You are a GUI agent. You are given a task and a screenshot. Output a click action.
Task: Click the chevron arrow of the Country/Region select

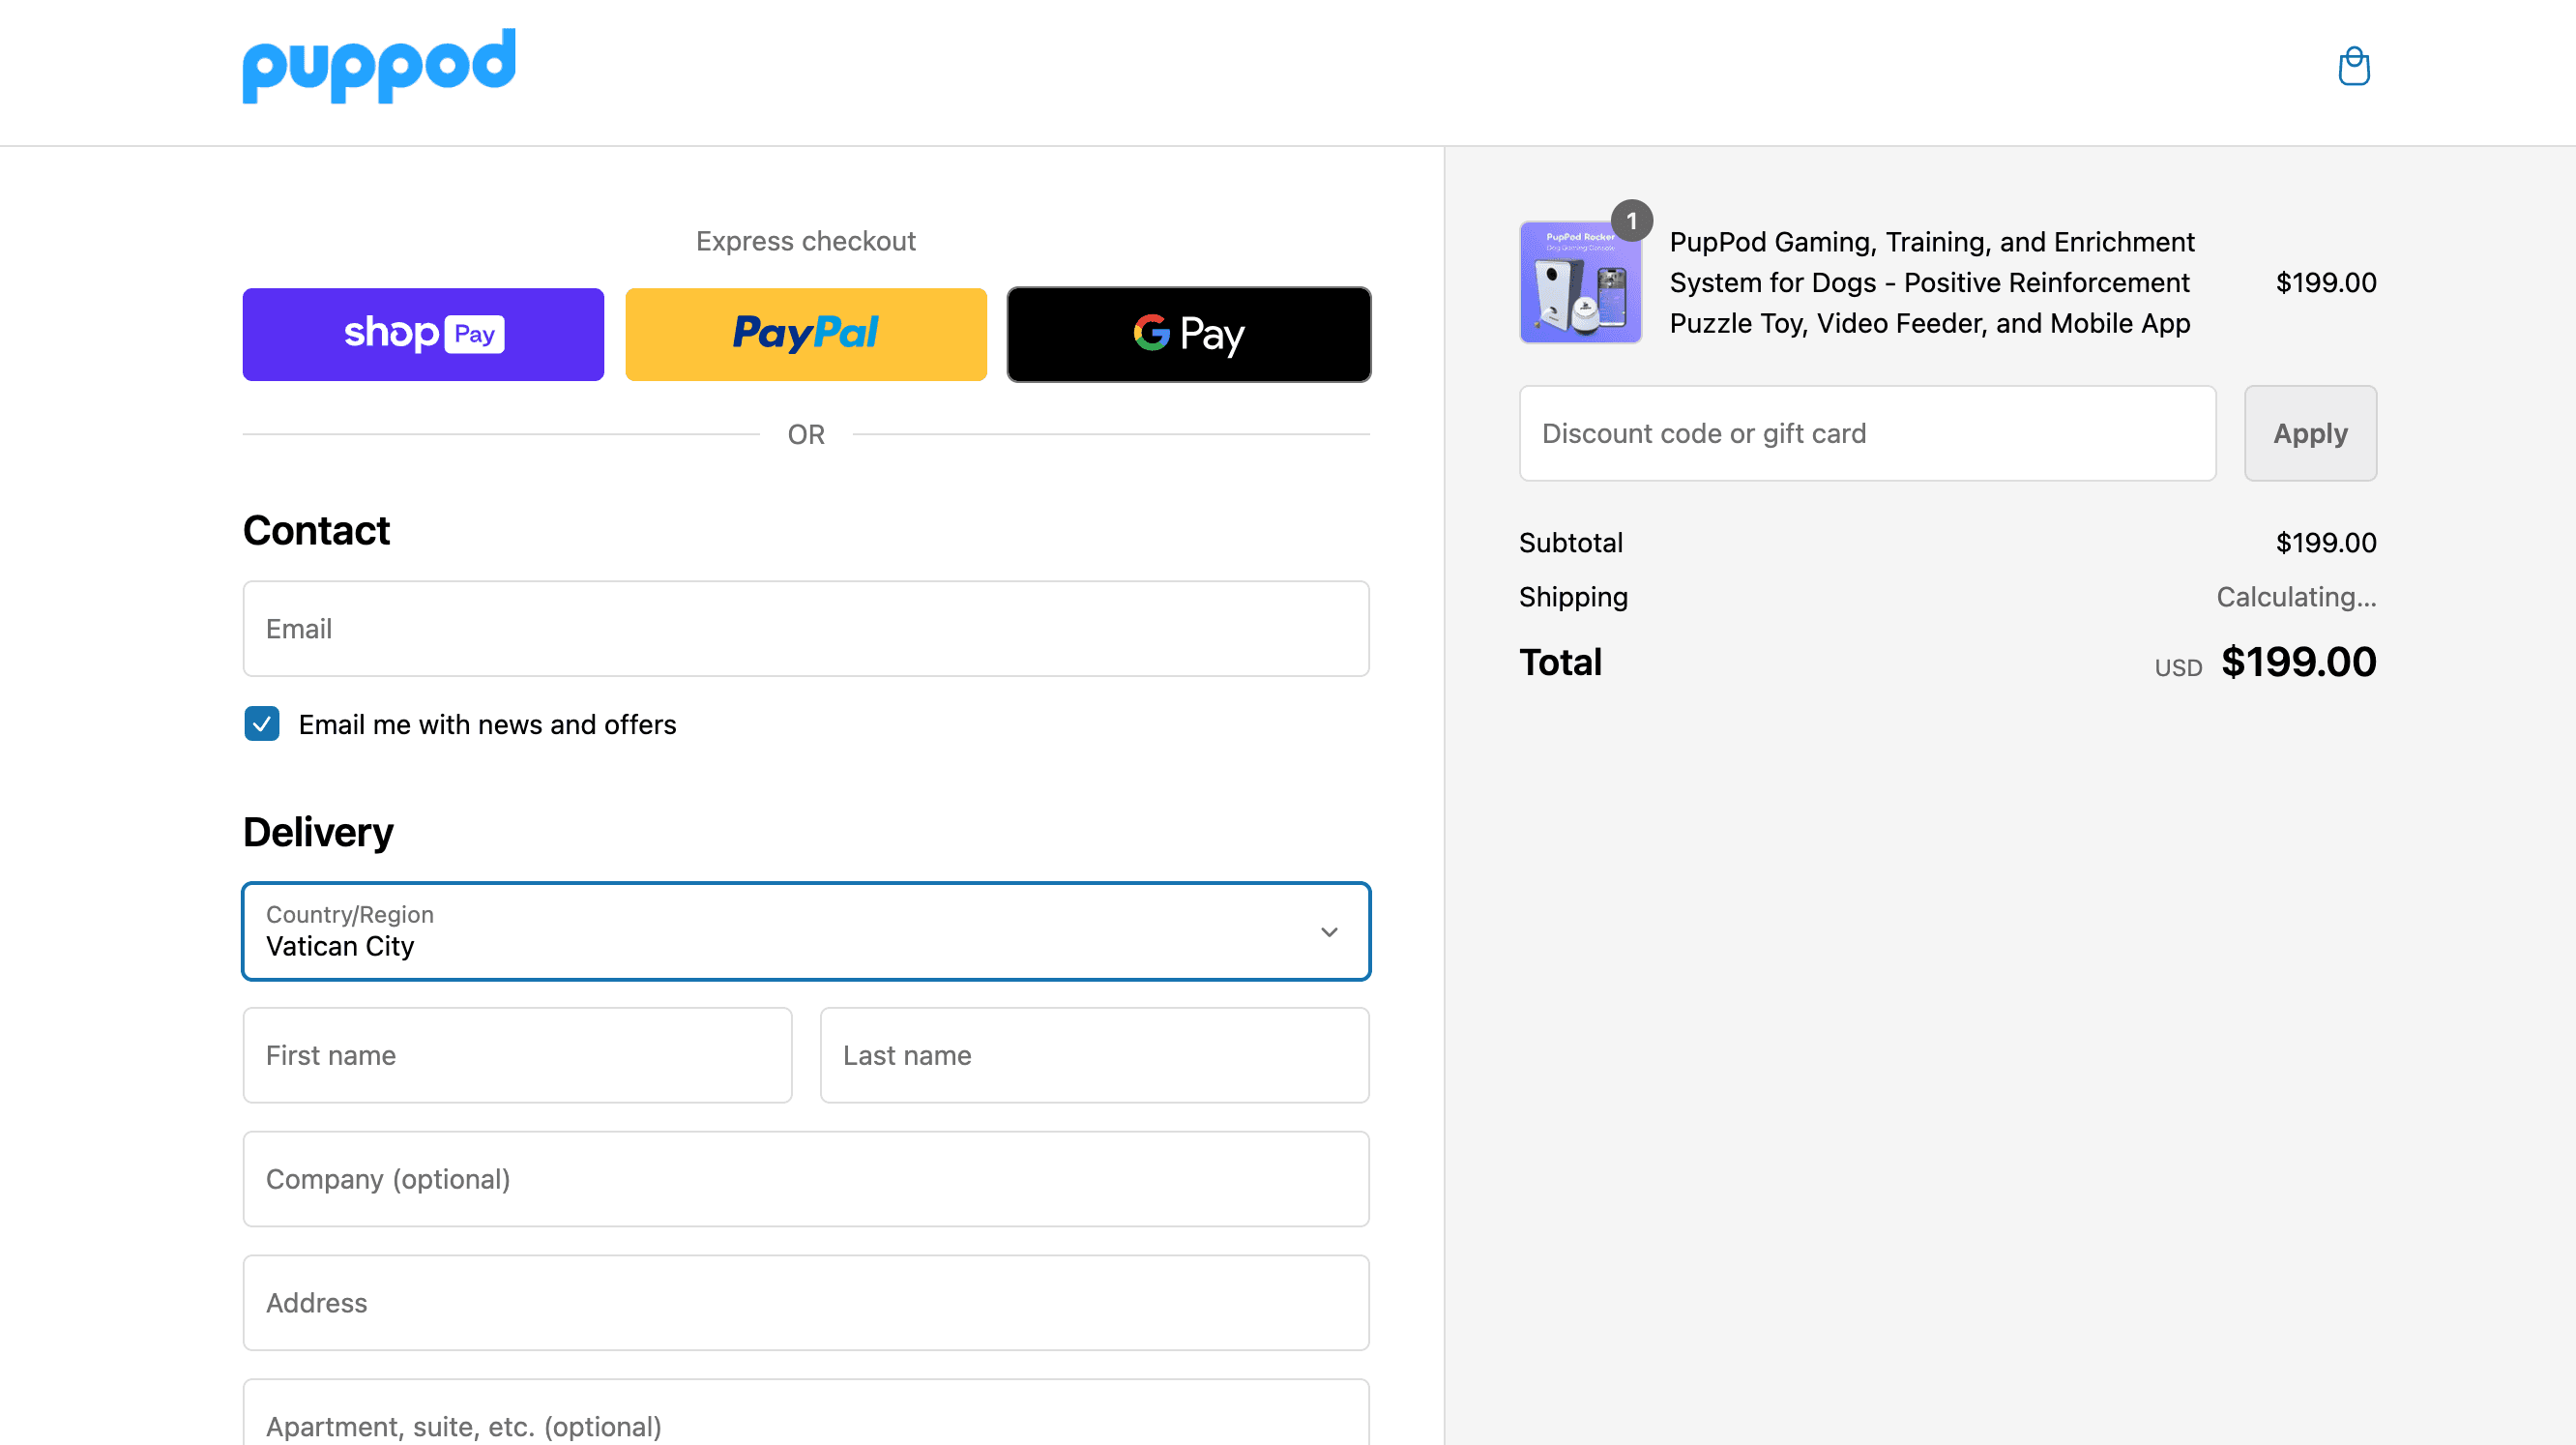[x=1329, y=932]
